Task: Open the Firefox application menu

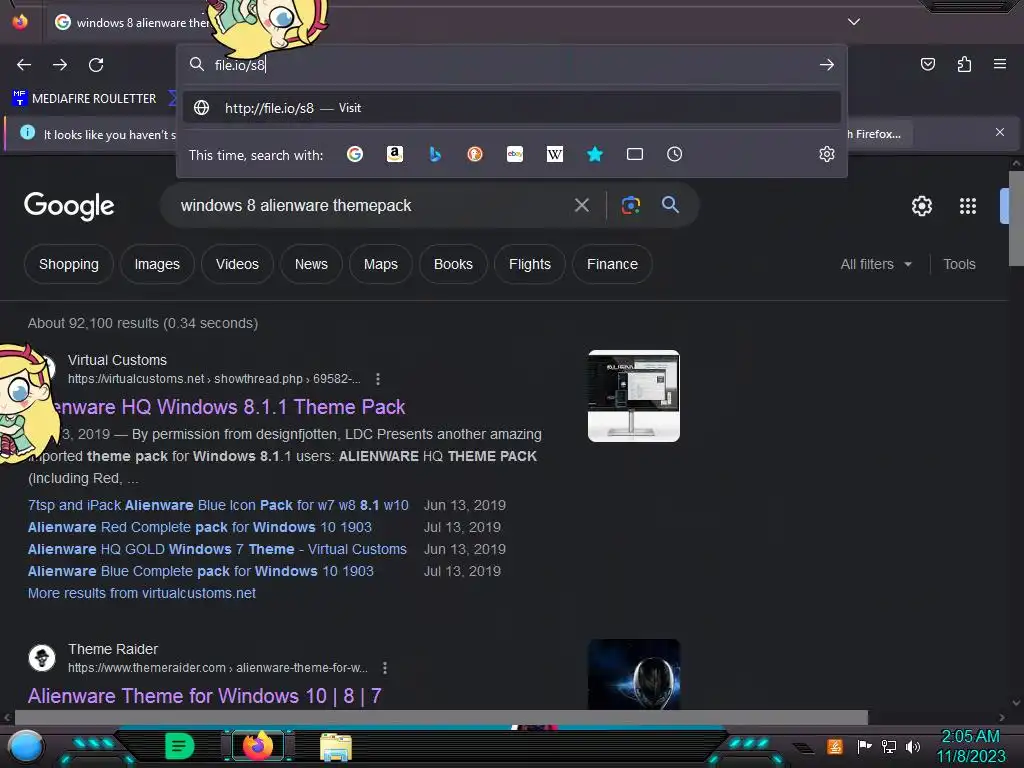Action: coord(1000,64)
